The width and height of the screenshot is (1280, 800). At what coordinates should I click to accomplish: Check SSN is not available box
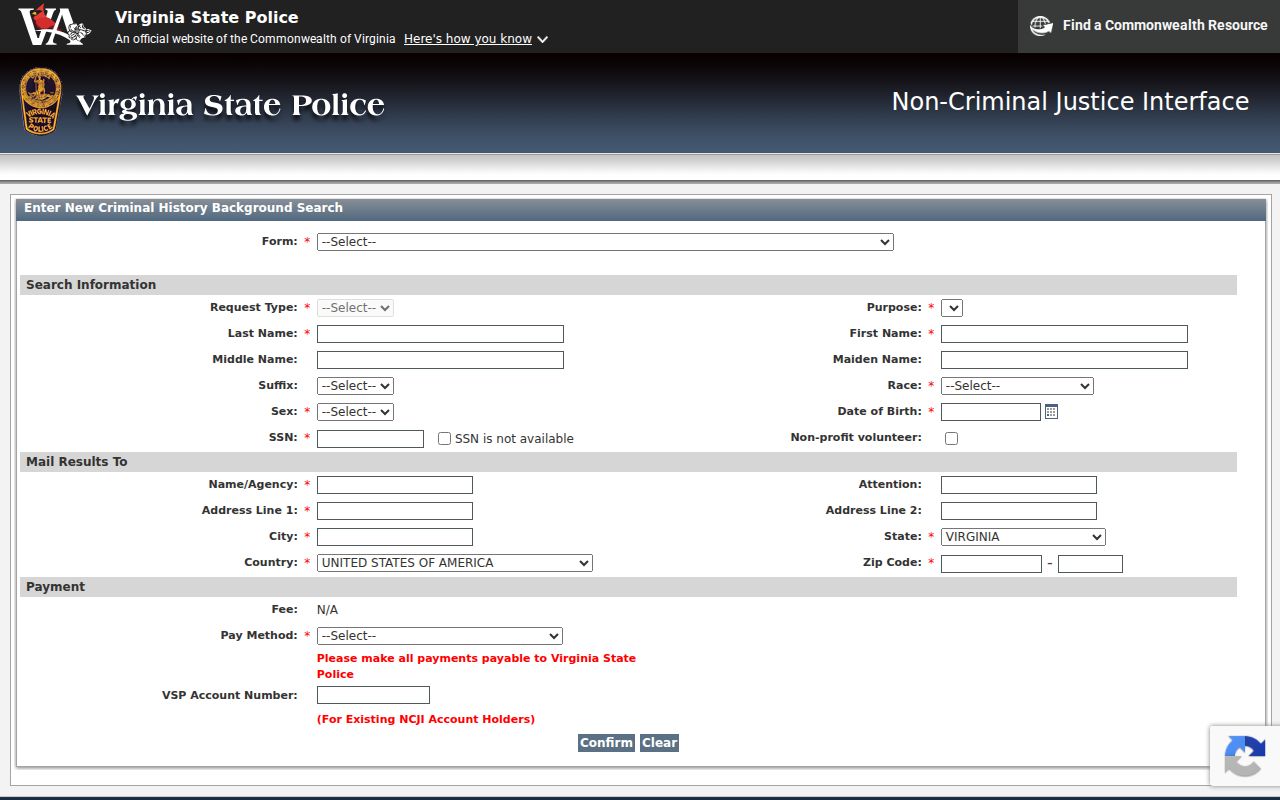445,438
